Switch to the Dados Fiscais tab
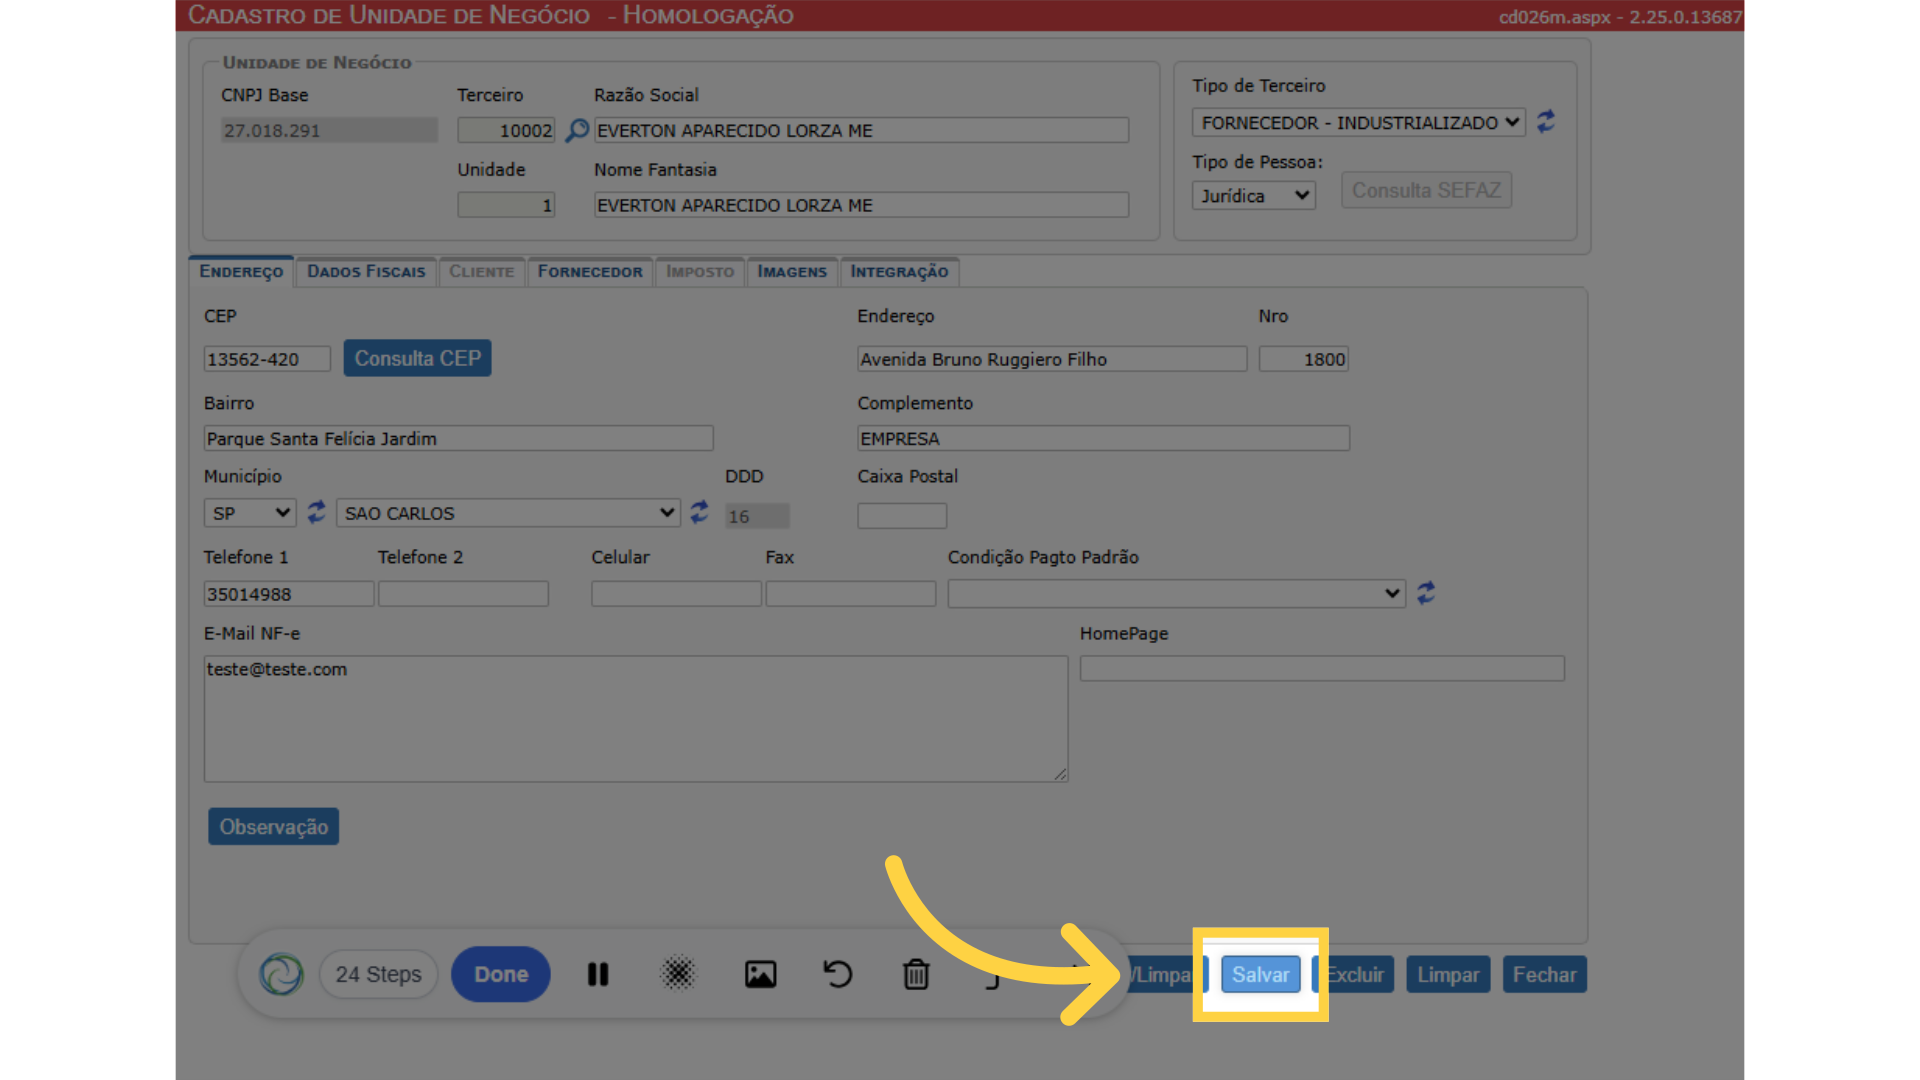The image size is (1920, 1080). click(x=366, y=271)
